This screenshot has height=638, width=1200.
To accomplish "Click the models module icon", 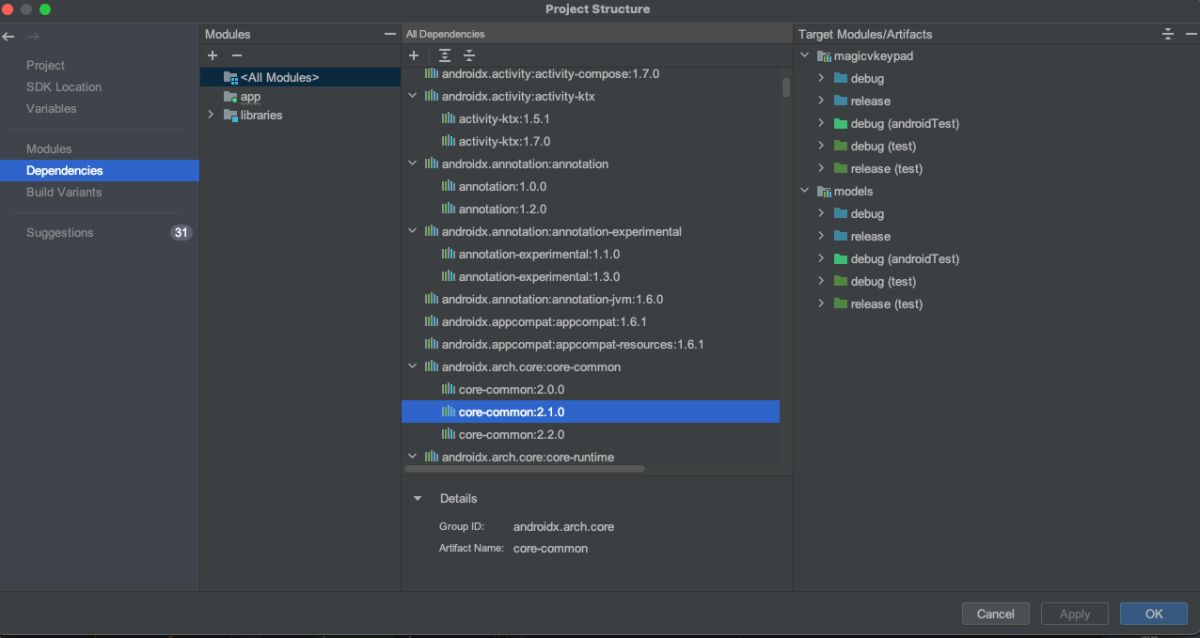I will click(824, 191).
